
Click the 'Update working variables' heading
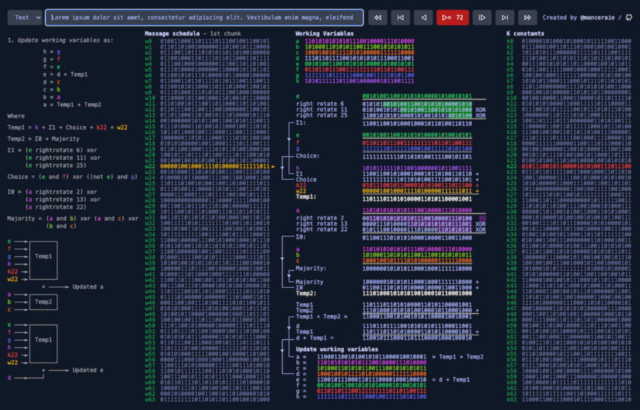tap(337, 349)
